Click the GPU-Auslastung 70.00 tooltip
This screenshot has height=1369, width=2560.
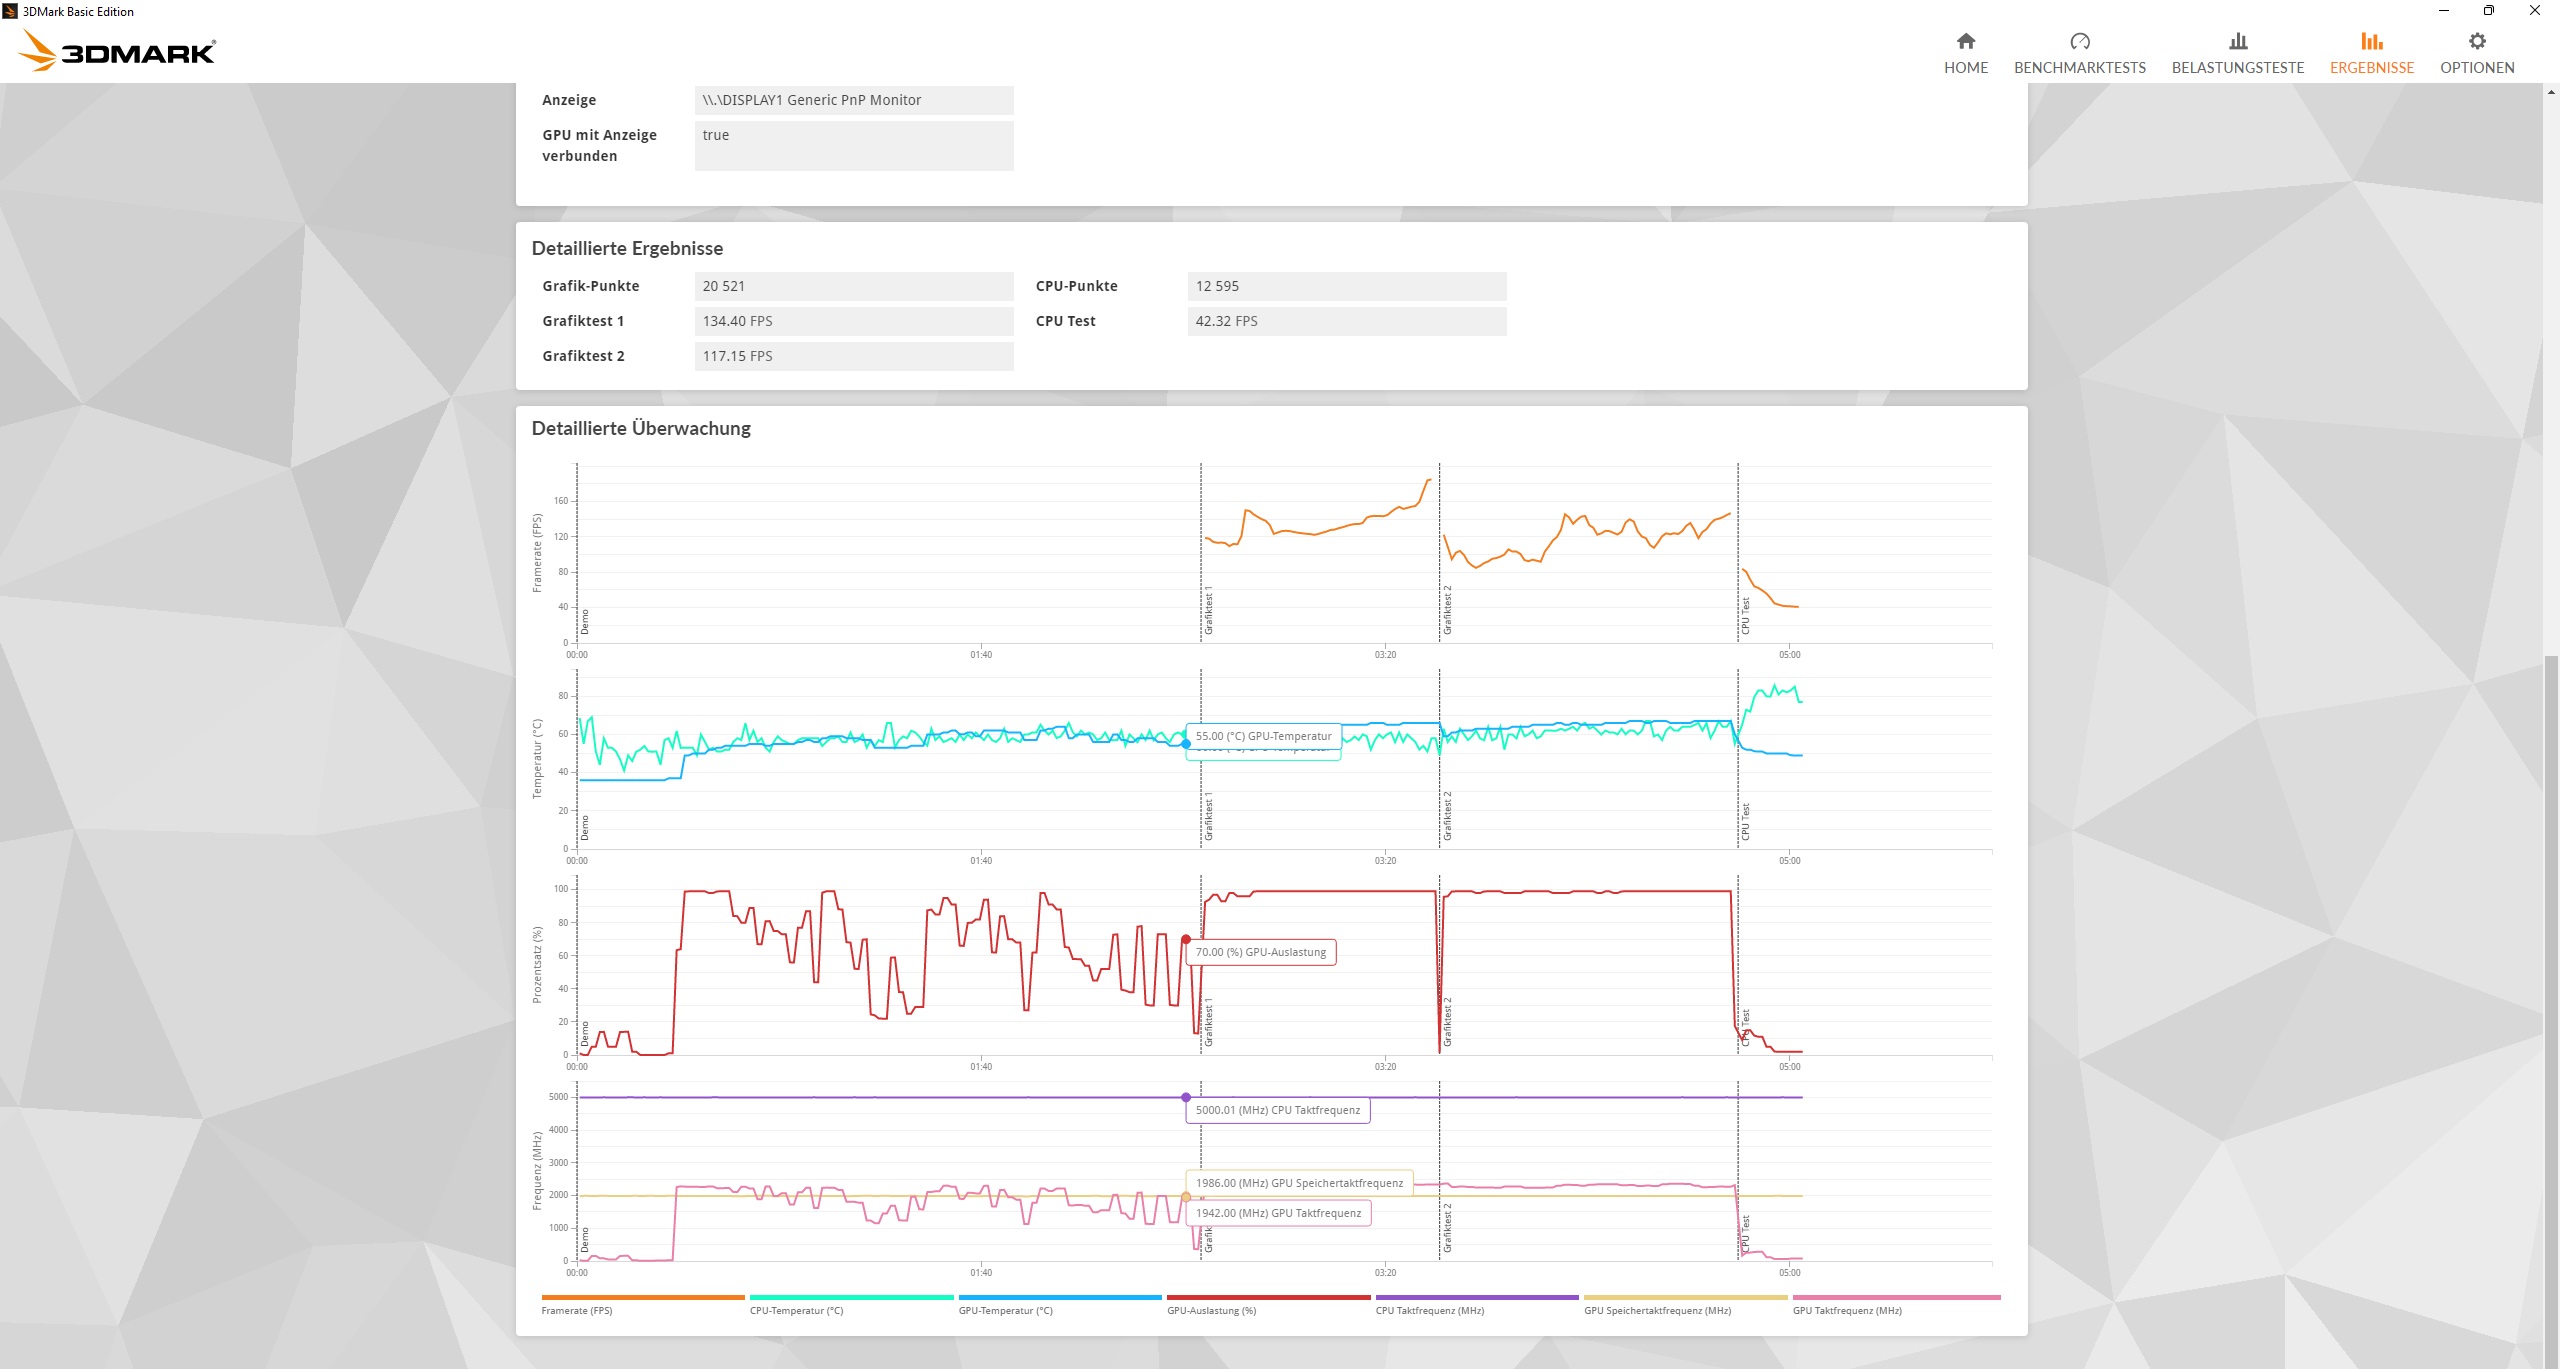tap(1260, 952)
